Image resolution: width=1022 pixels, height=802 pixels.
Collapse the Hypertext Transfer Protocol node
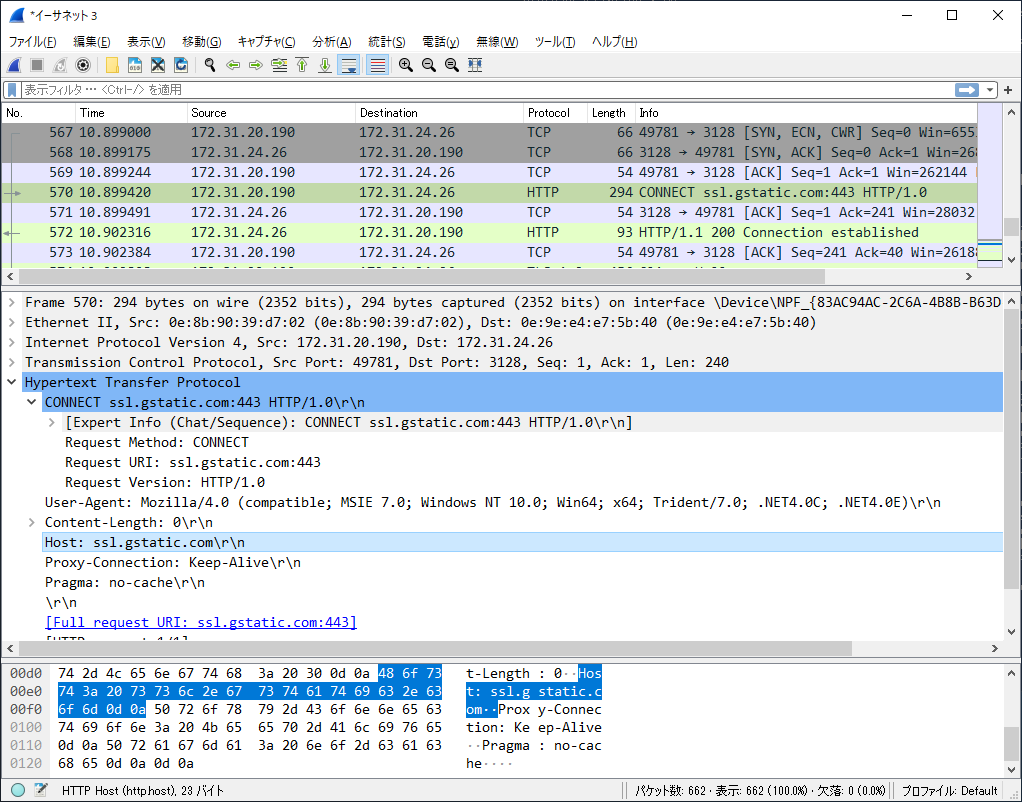pyautogui.click(x=12, y=382)
